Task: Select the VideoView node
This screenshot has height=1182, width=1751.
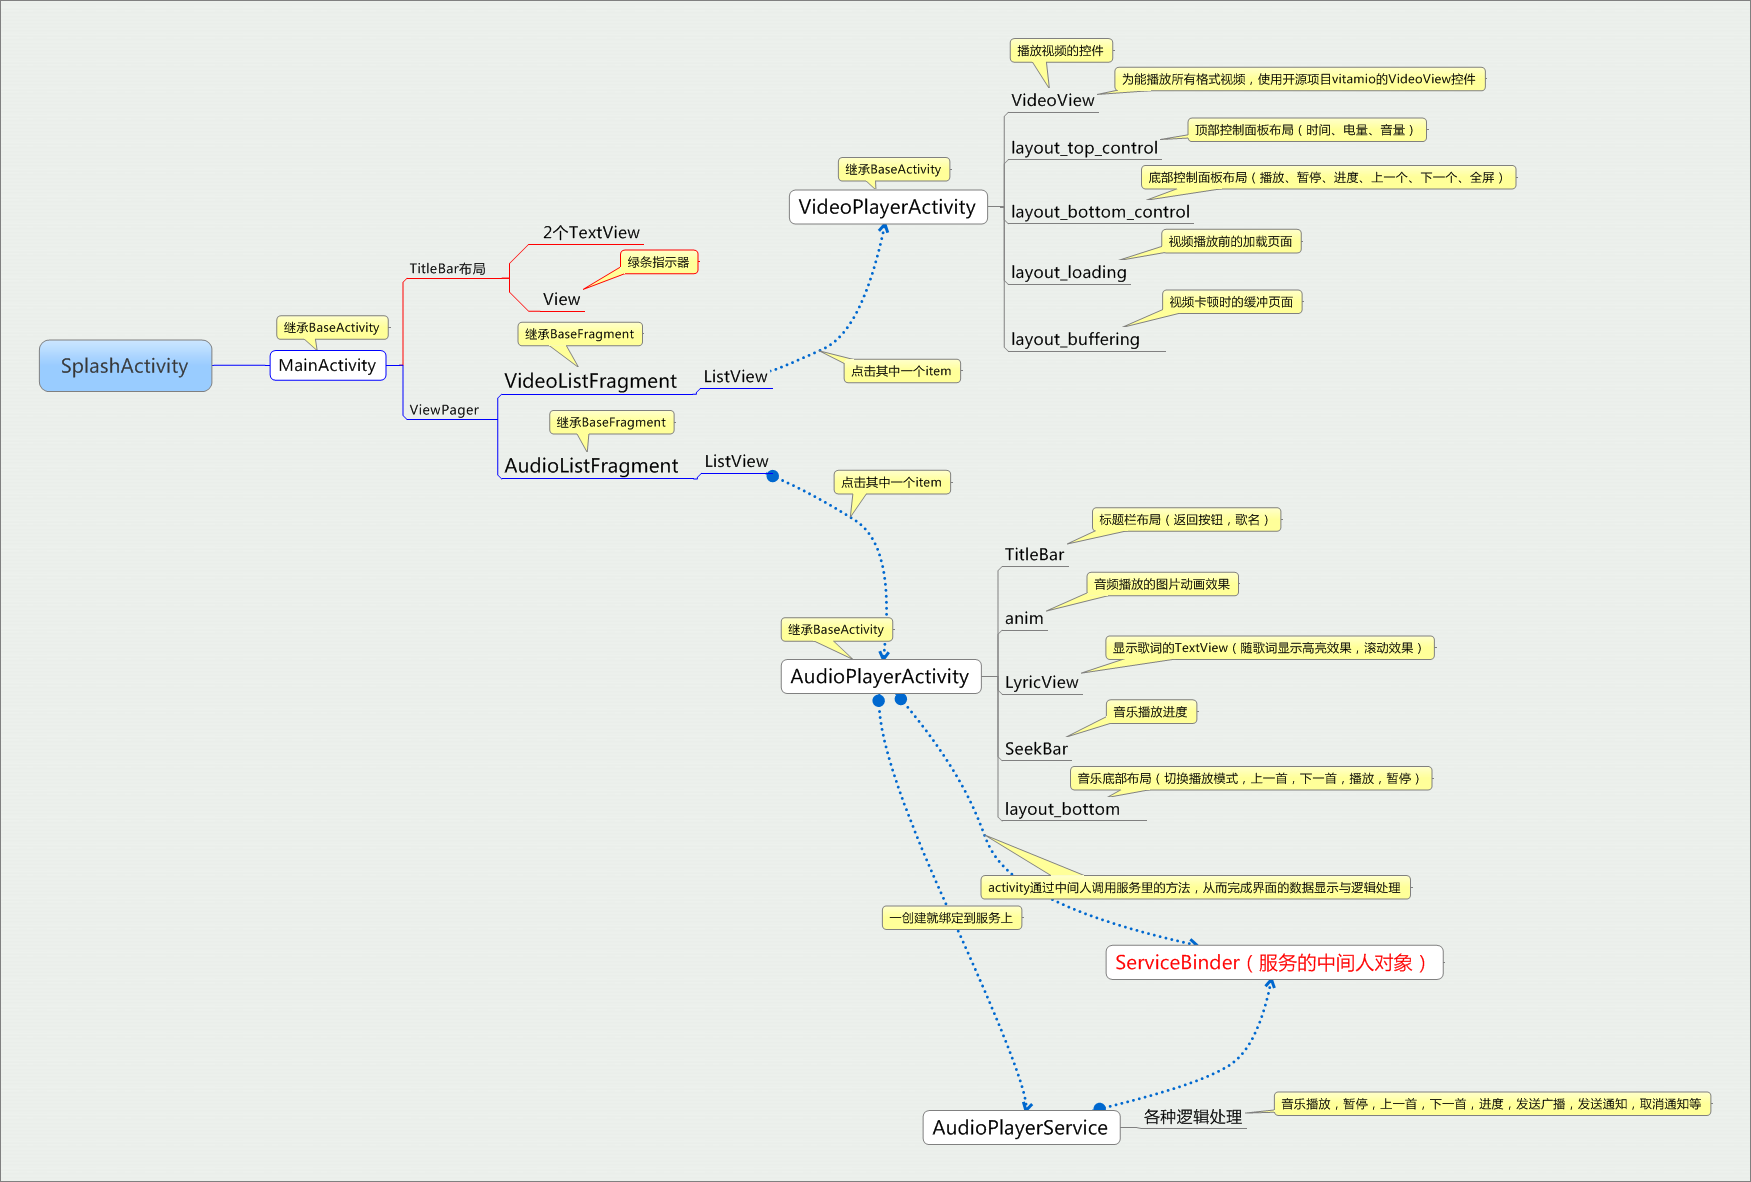Action: 1053,100
